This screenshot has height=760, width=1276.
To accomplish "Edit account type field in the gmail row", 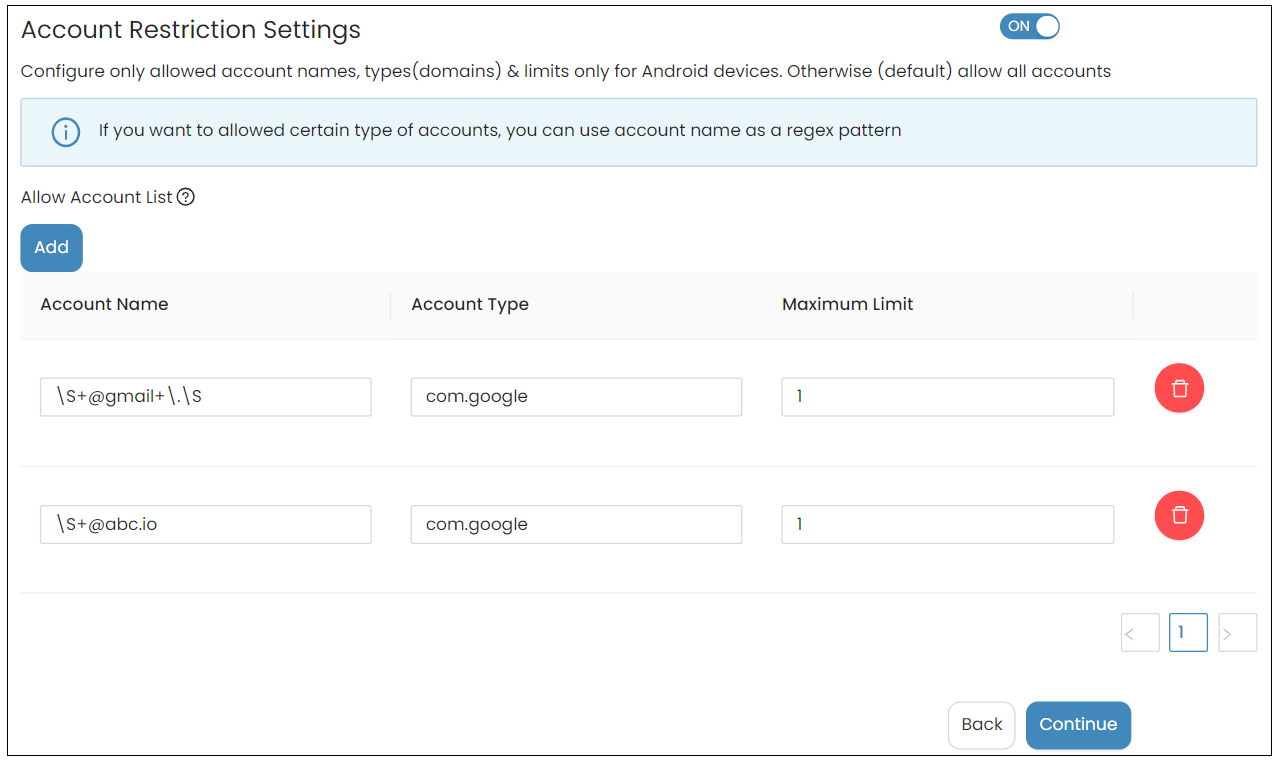I will [576, 397].
